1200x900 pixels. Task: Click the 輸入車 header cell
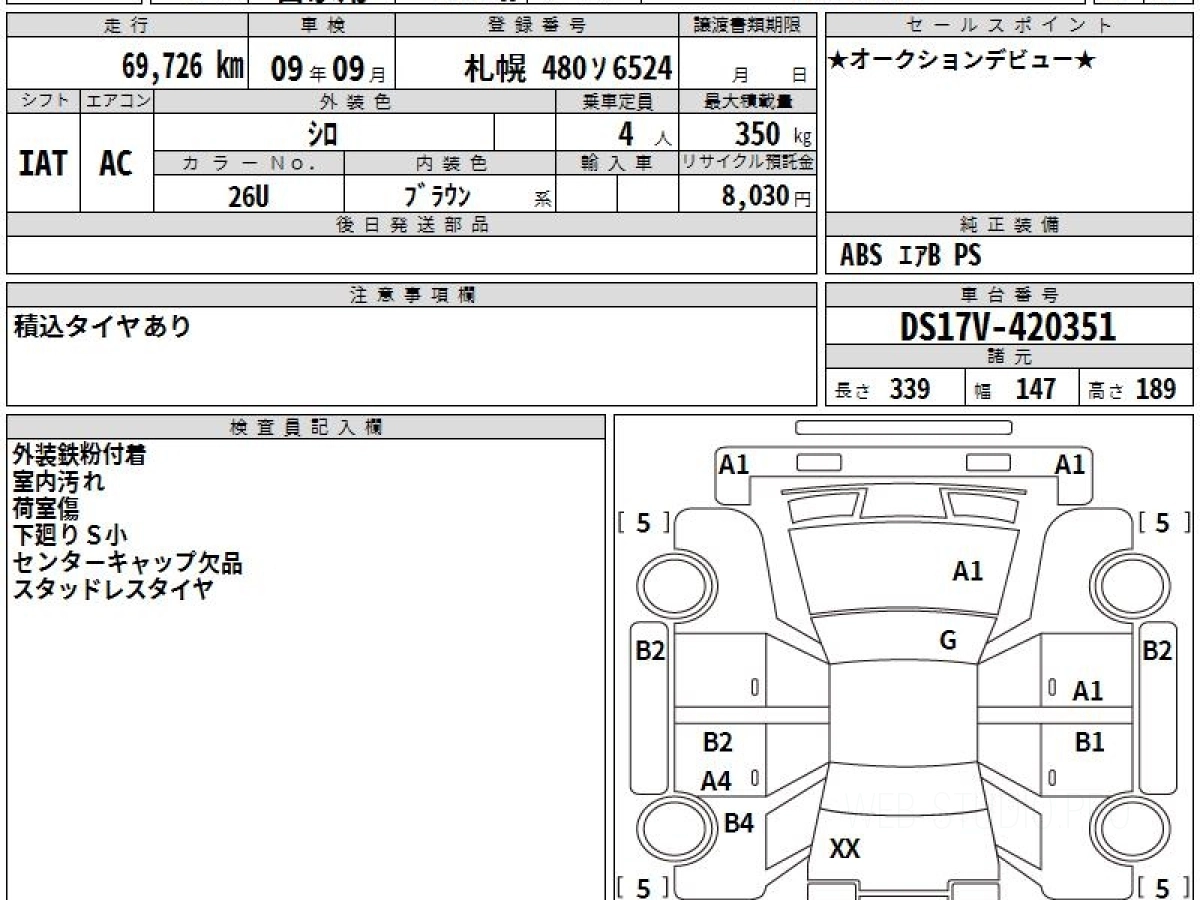(x=617, y=163)
